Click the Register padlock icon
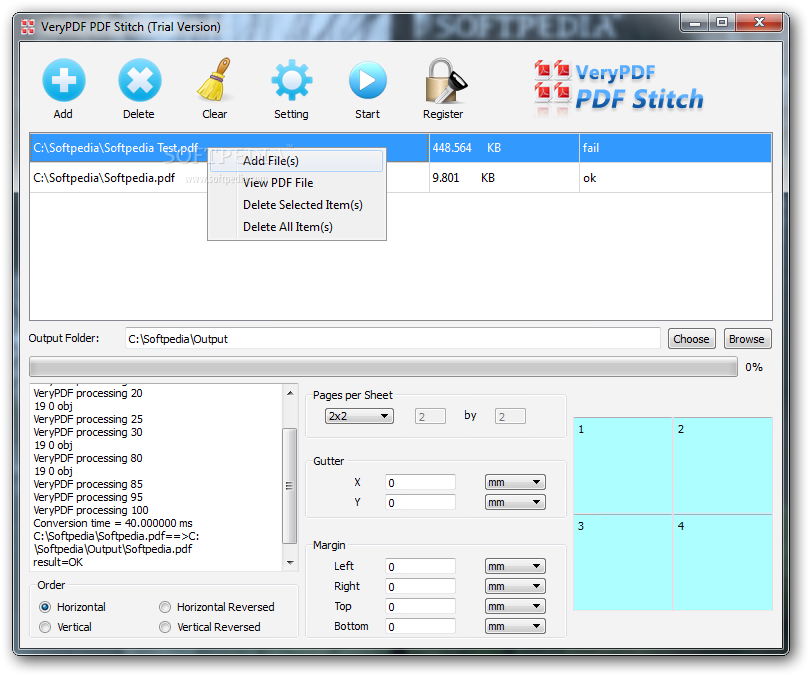This screenshot has width=810, height=676. [x=445, y=81]
